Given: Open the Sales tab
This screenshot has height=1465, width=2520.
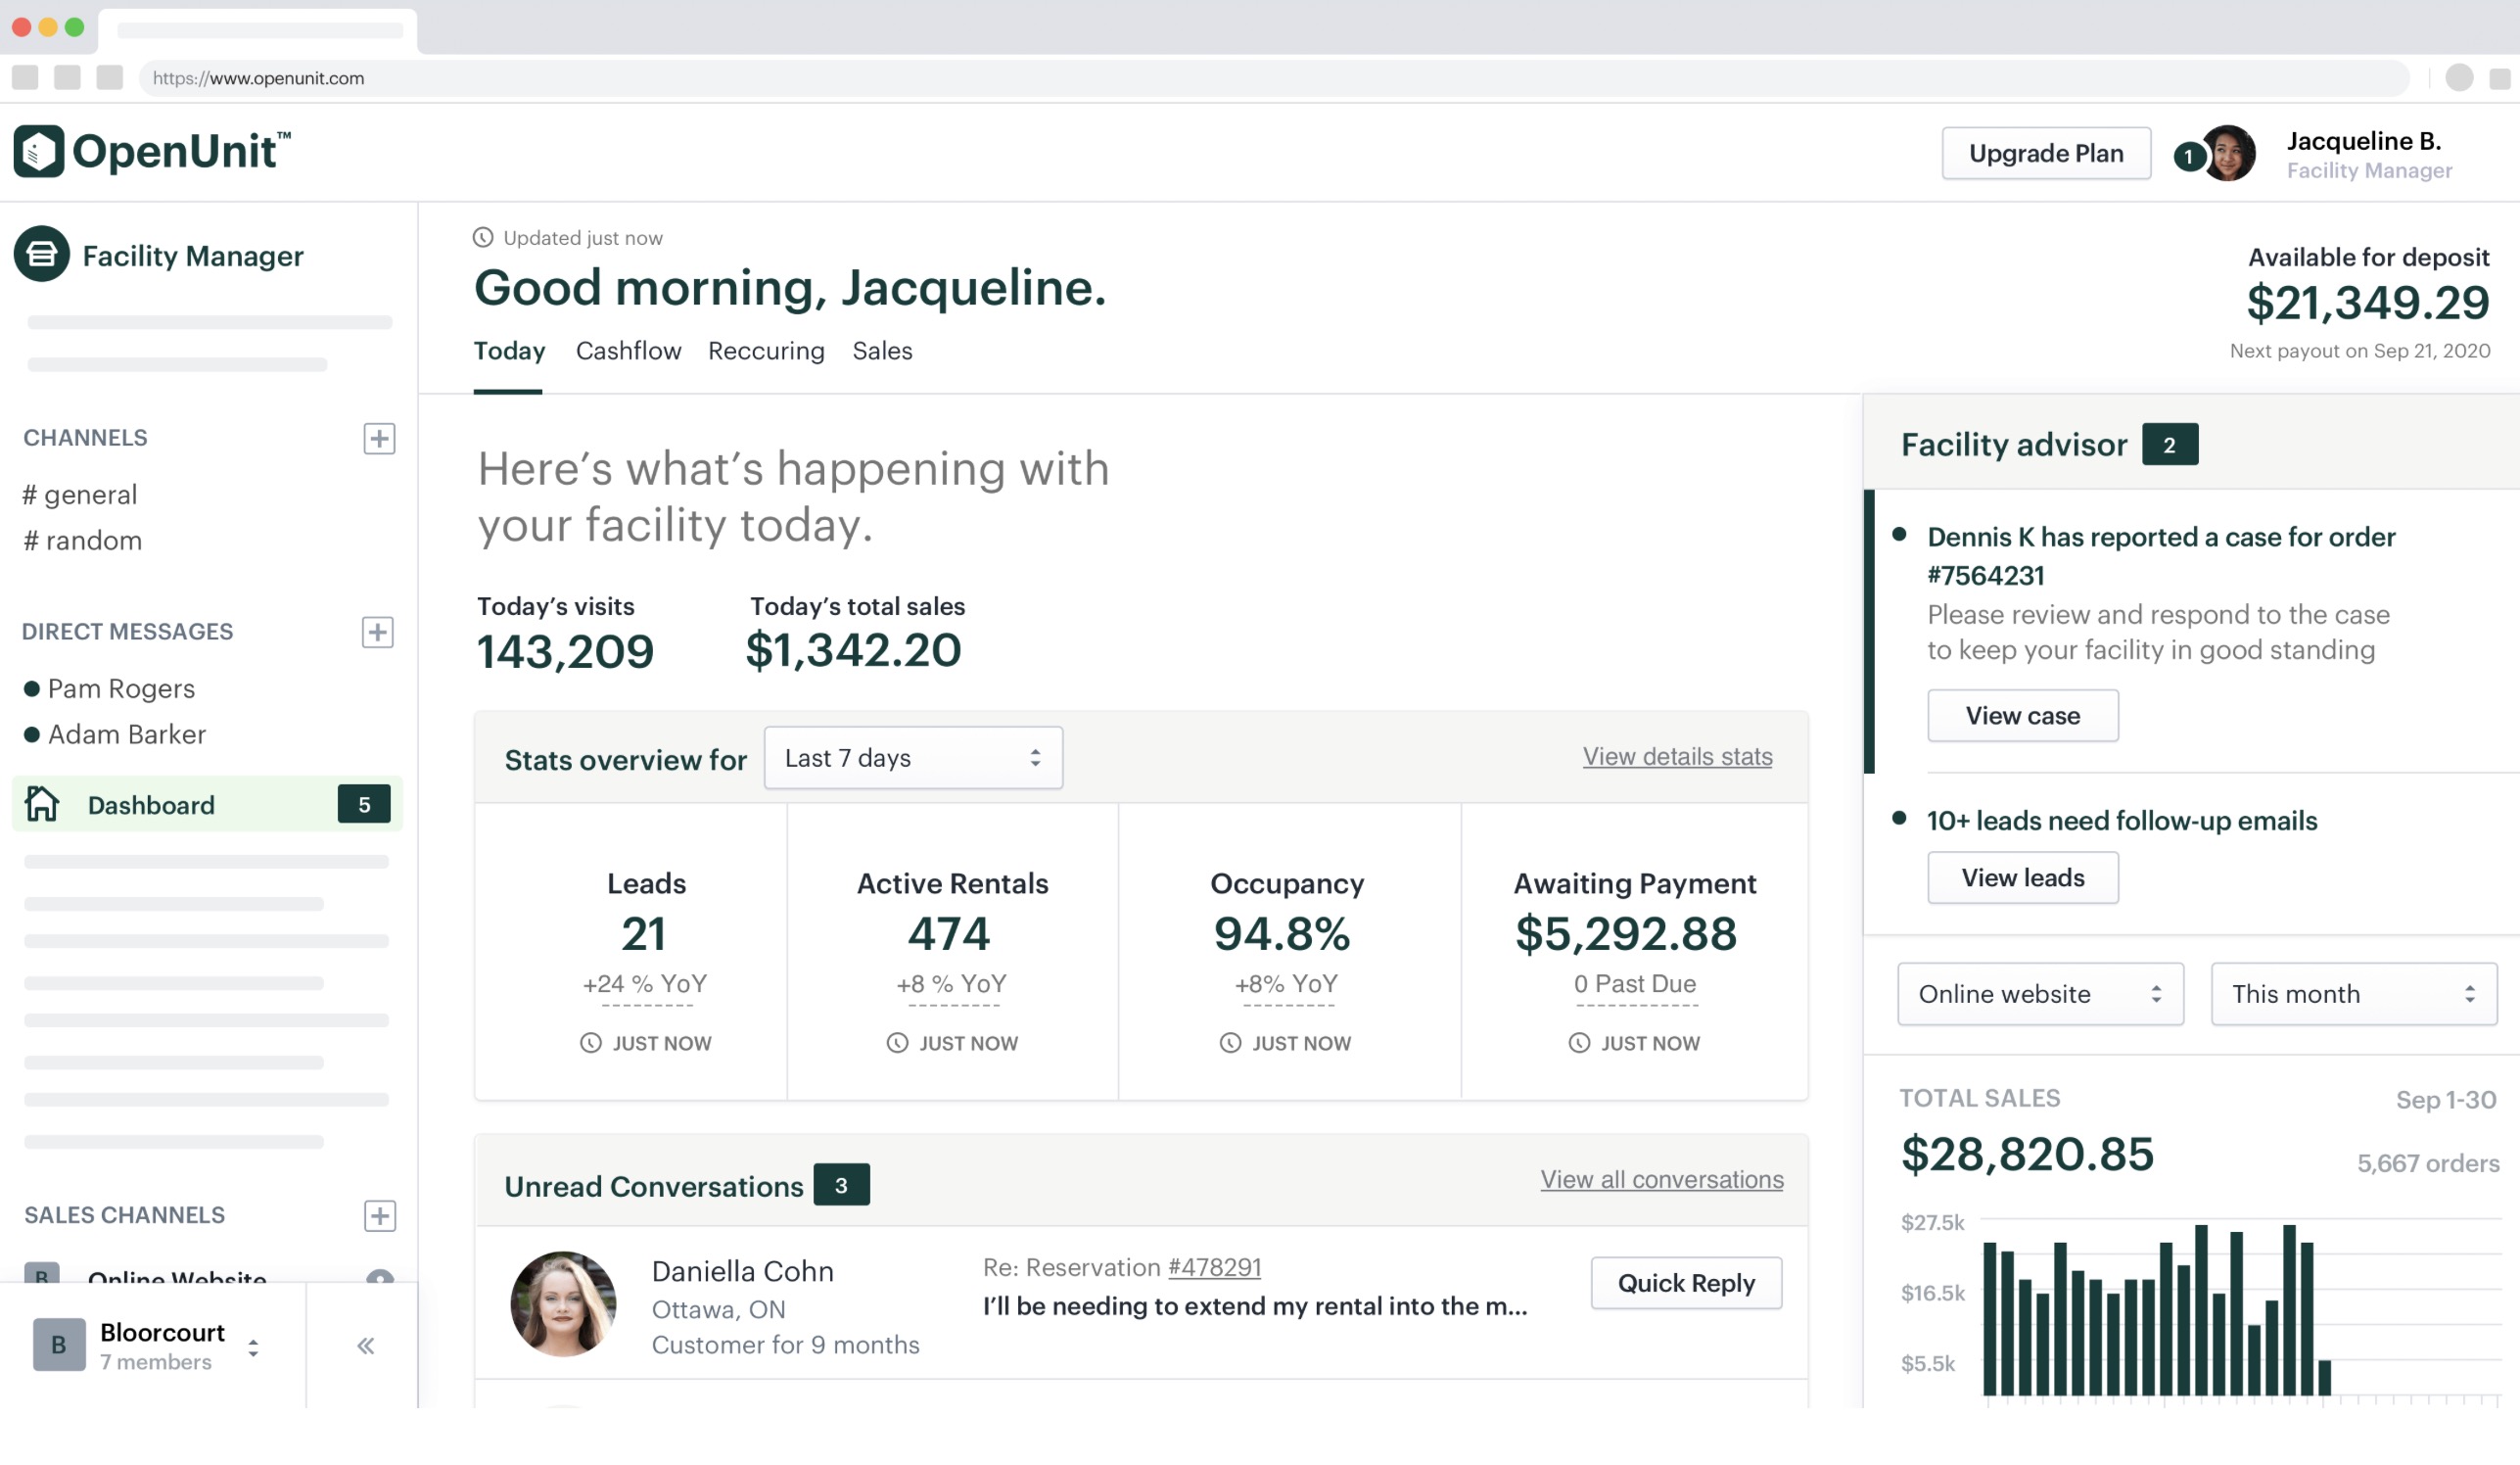Looking at the screenshot, I should pos(881,351).
